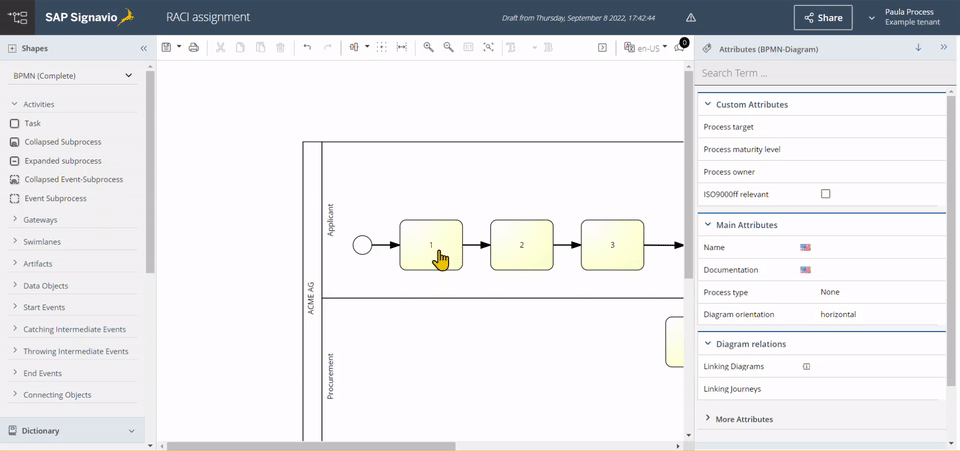Open the en-US language dropdown
Image resolution: width=960 pixels, height=451 pixels.
click(644, 47)
